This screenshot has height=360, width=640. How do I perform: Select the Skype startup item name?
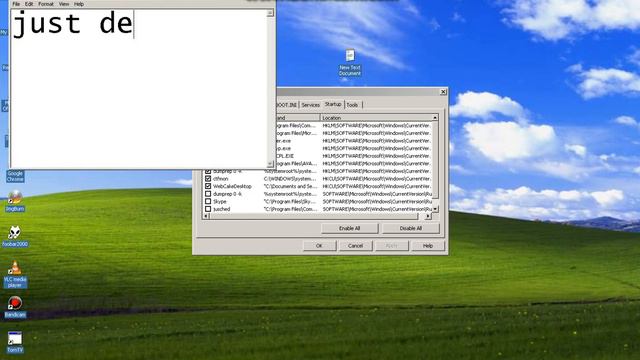[220, 202]
